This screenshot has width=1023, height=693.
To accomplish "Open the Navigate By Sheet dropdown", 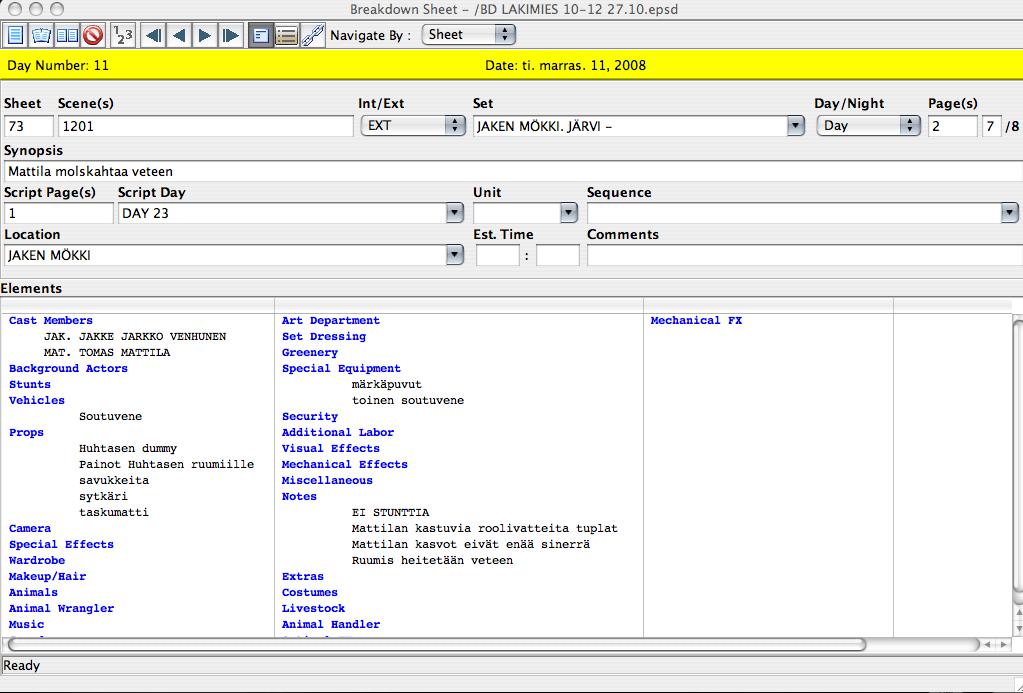I will point(468,35).
